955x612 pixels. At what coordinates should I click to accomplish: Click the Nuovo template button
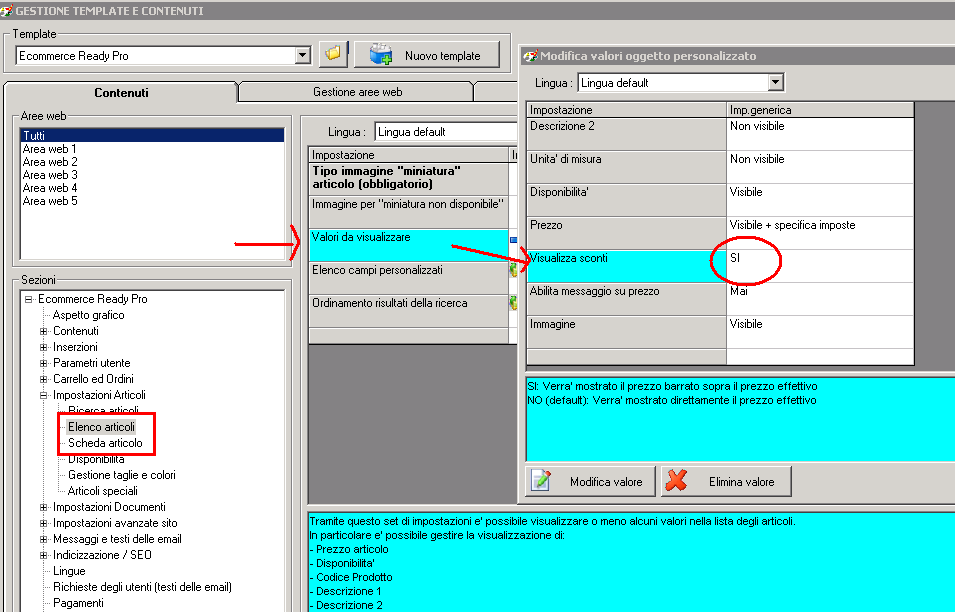[427, 55]
